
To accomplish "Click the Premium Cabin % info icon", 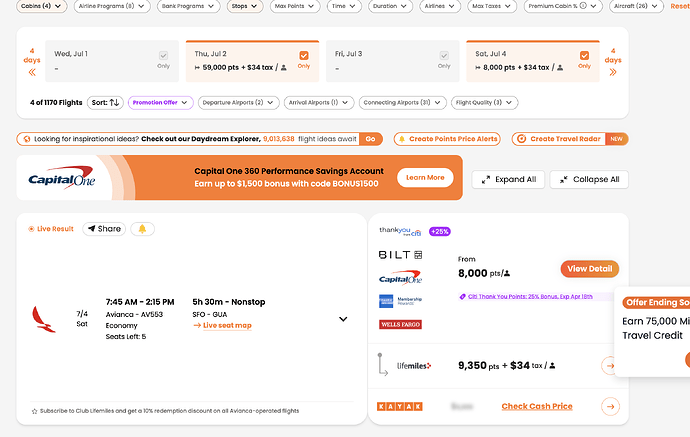I will [583, 6].
